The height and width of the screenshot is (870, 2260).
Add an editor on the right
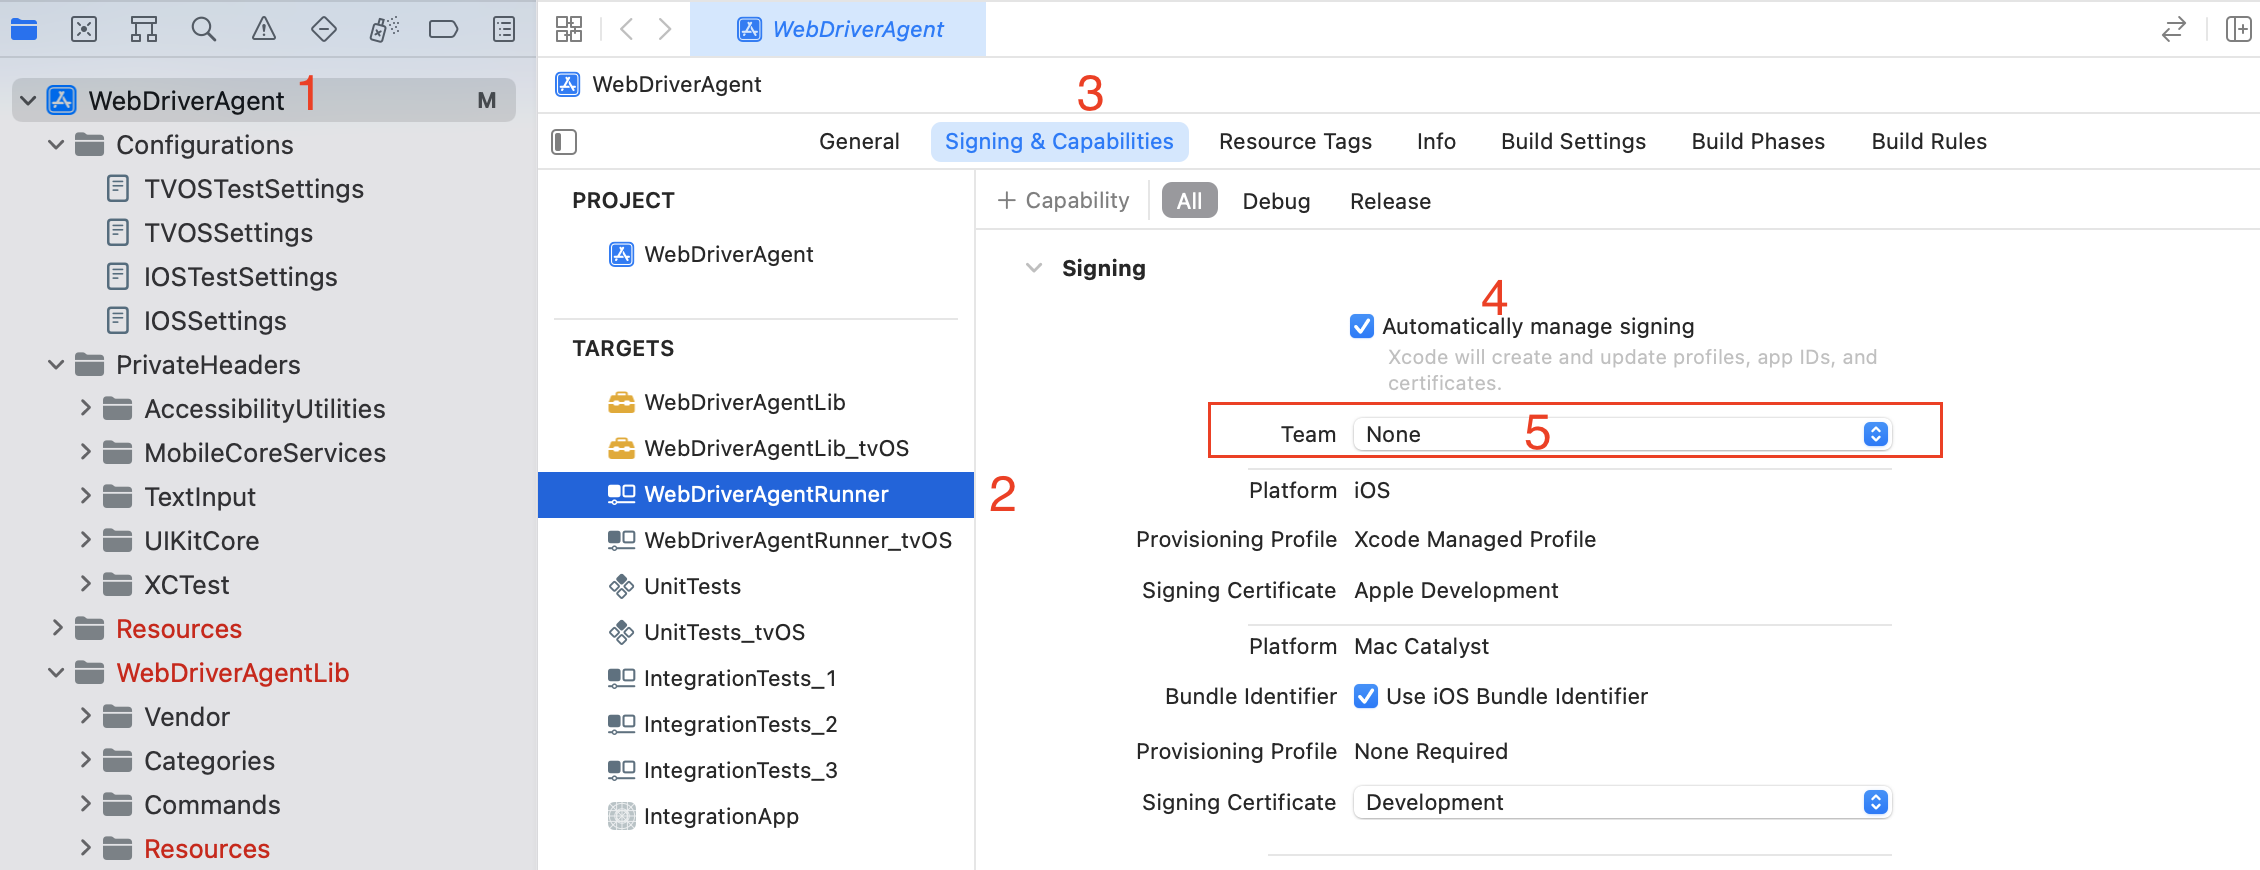2238,29
